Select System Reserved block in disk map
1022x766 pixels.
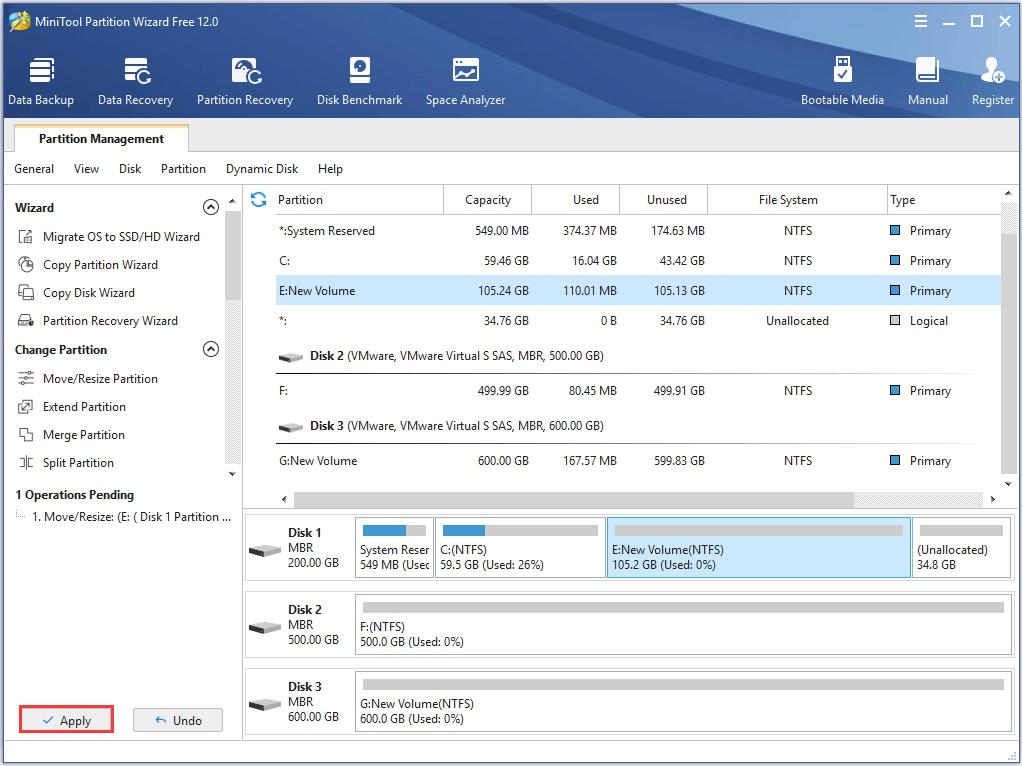pos(394,548)
